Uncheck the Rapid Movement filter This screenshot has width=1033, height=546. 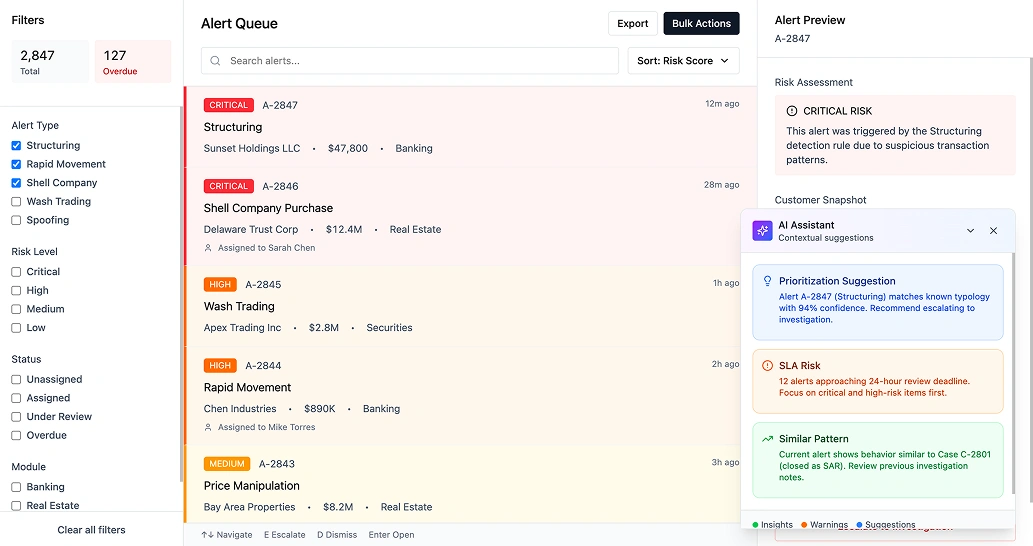tap(16, 164)
